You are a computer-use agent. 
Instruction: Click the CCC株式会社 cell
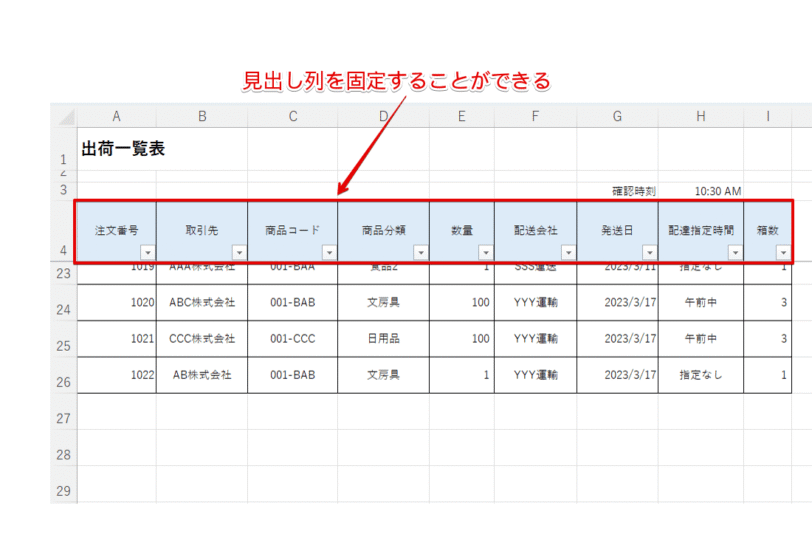[x=202, y=339]
